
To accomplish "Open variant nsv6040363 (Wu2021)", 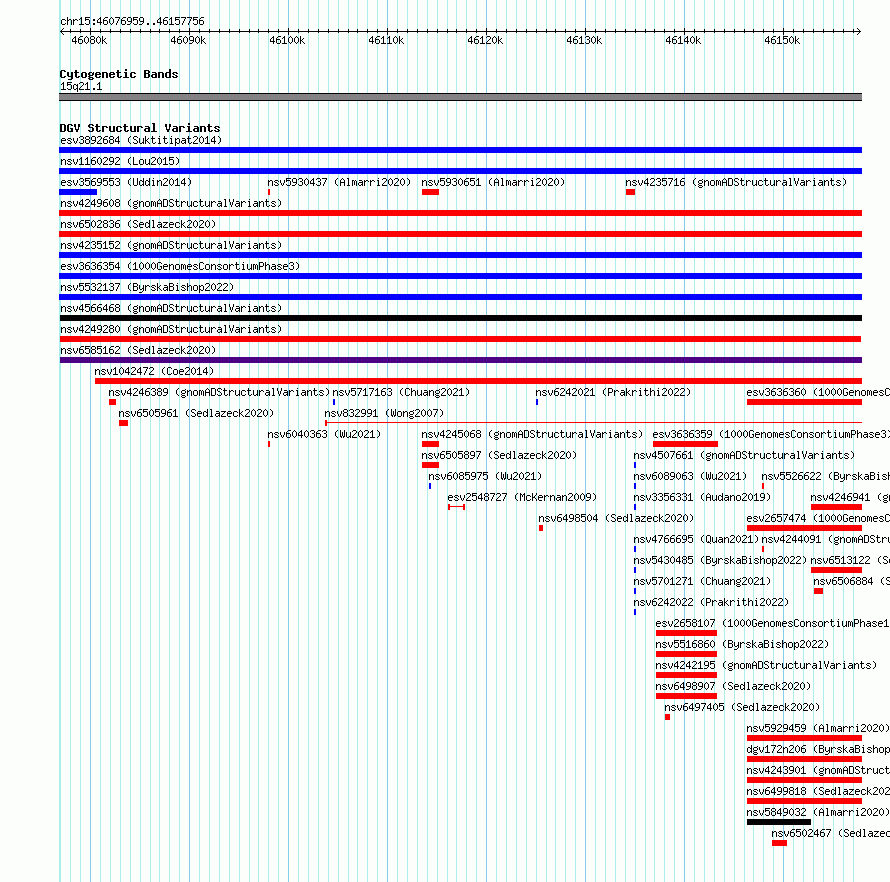I will [x=324, y=434].
